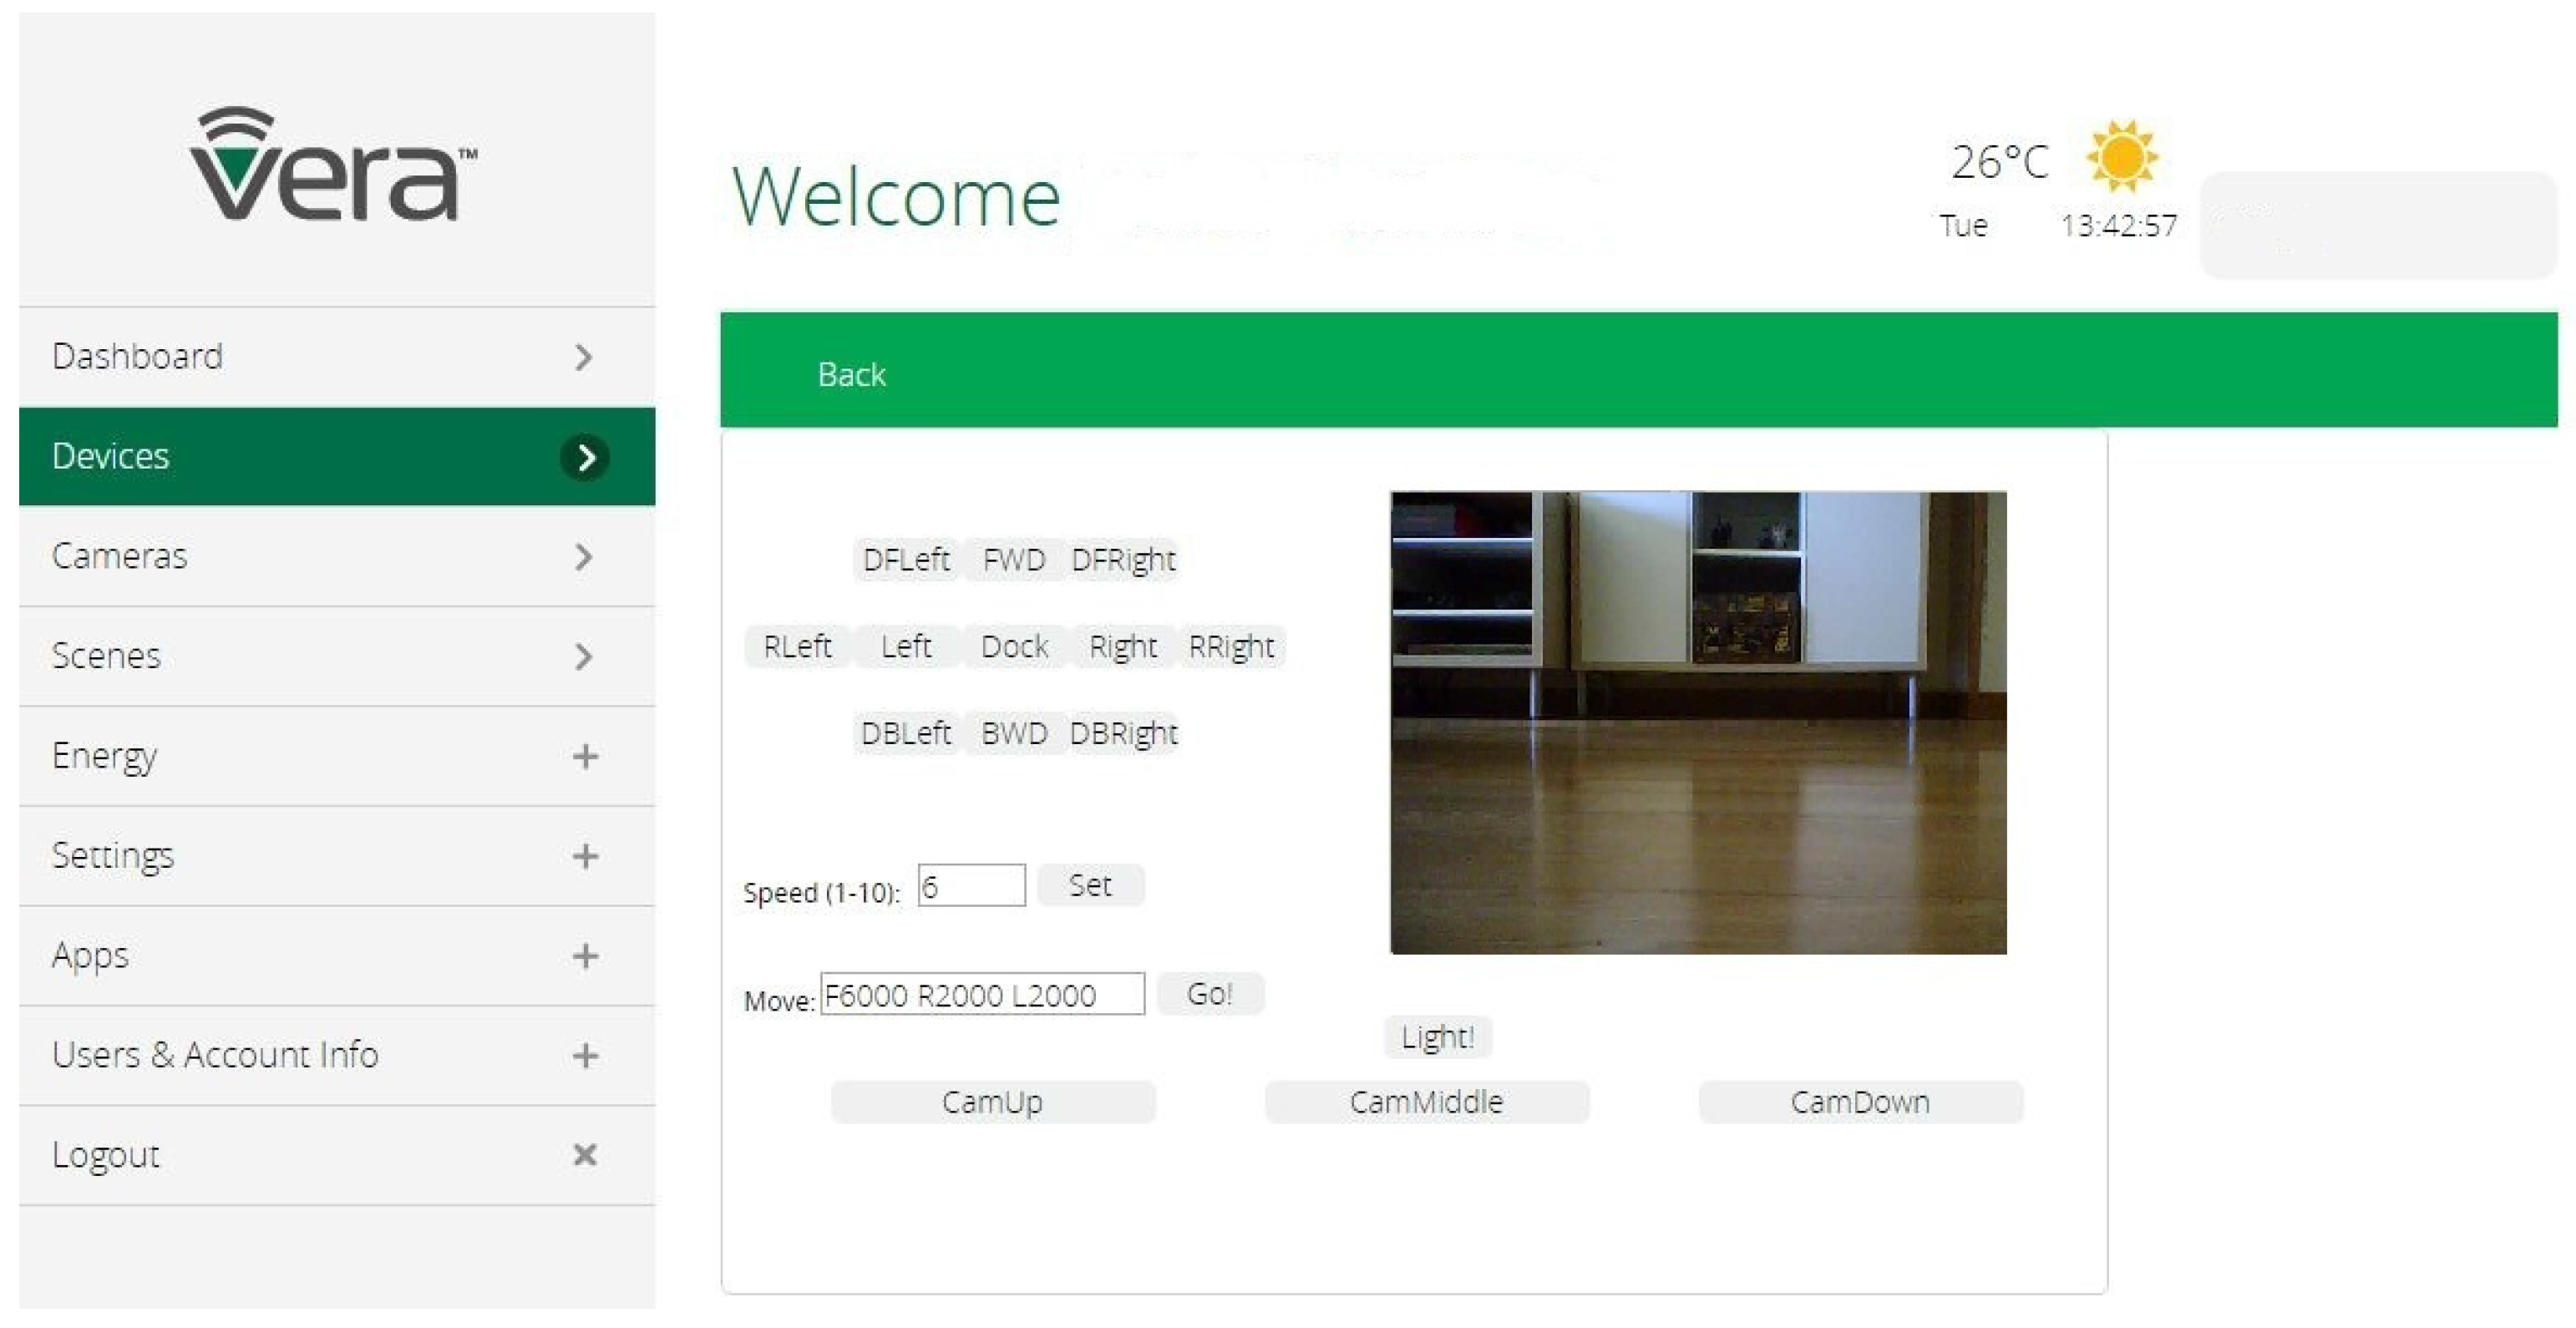Click the Devices circled arrow icon

(585, 457)
